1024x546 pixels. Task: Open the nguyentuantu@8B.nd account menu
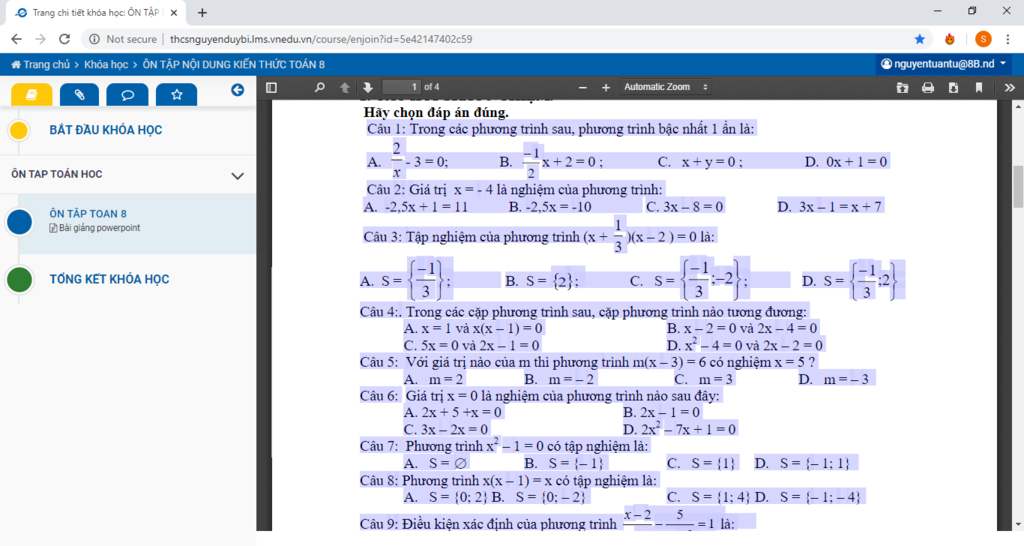pyautogui.click(x=944, y=64)
